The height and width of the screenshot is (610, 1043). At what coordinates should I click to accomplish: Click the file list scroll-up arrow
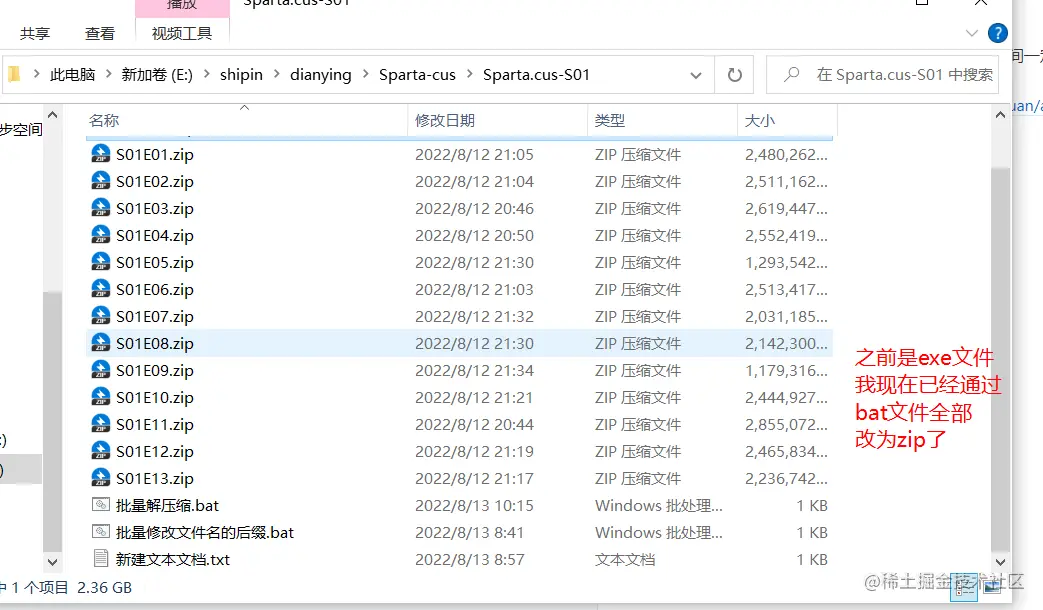pyautogui.click(x=1000, y=115)
